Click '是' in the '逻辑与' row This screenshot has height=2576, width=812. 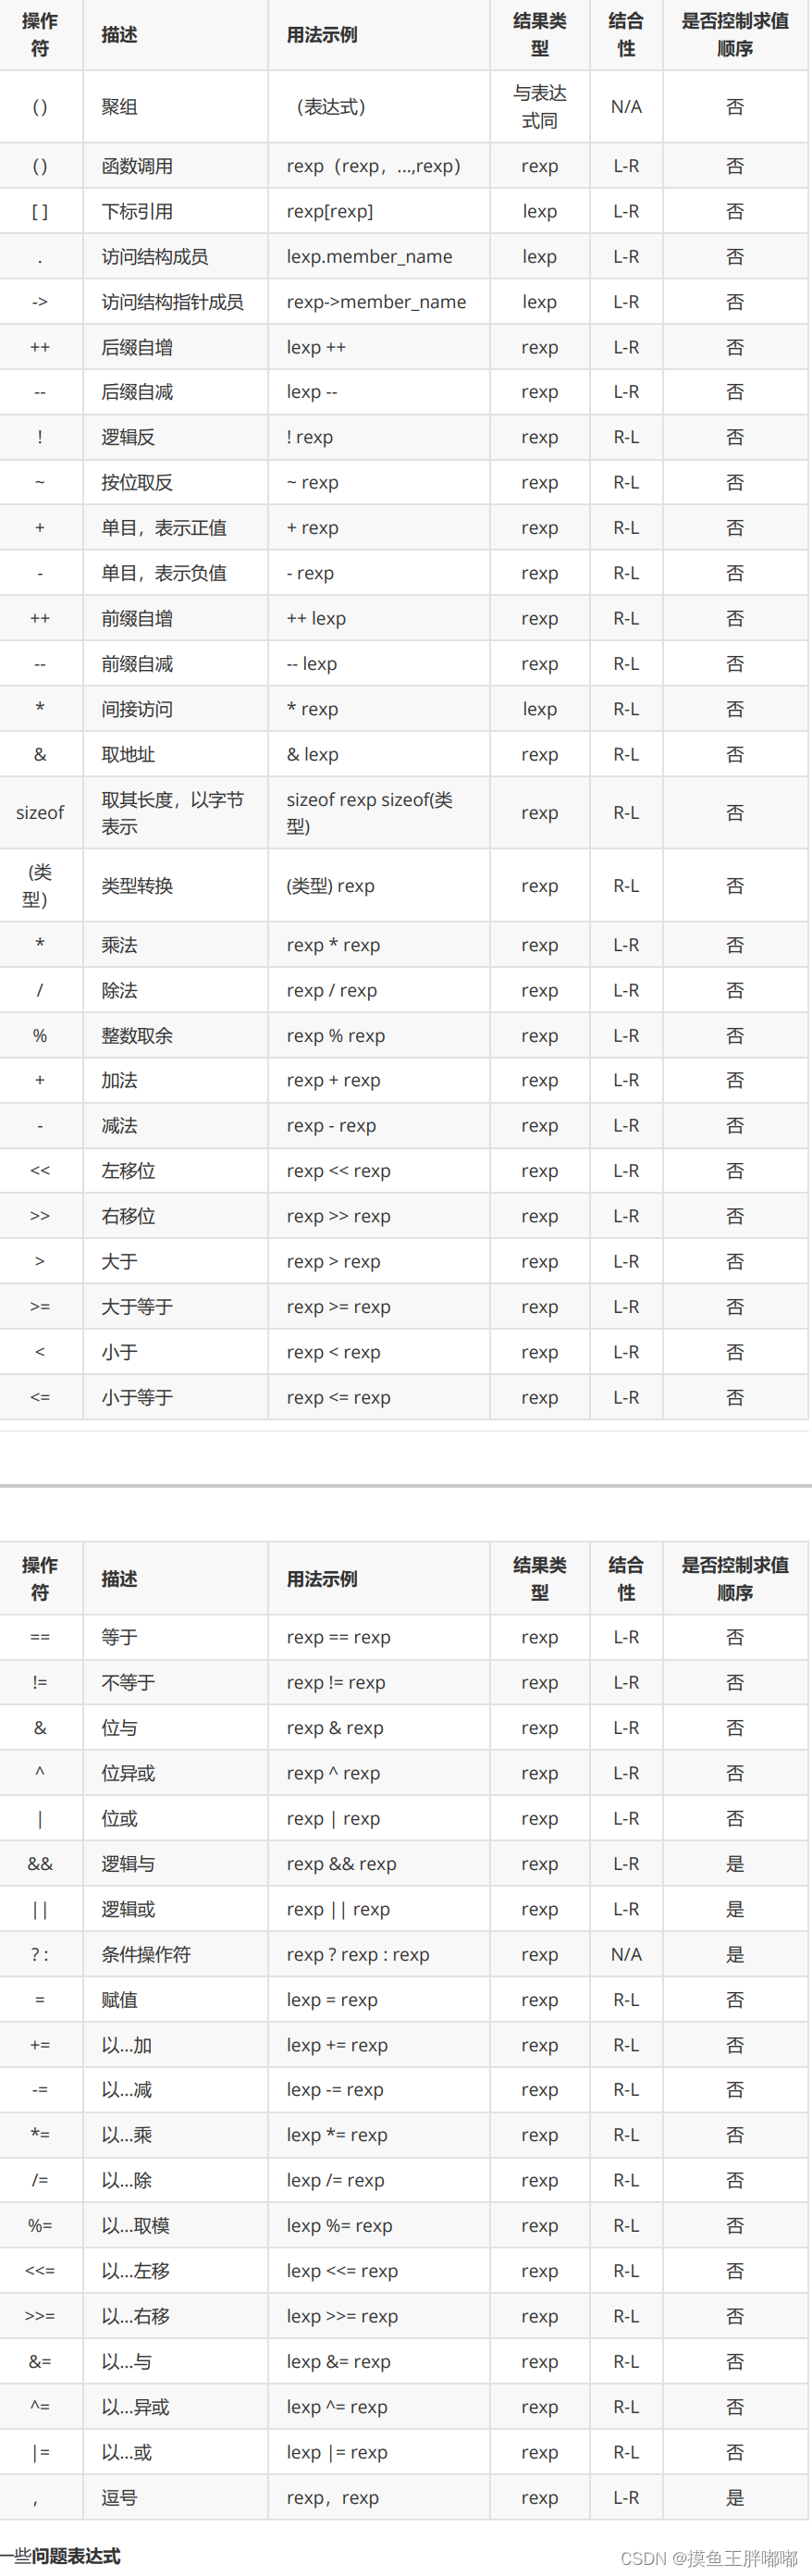point(734,1864)
